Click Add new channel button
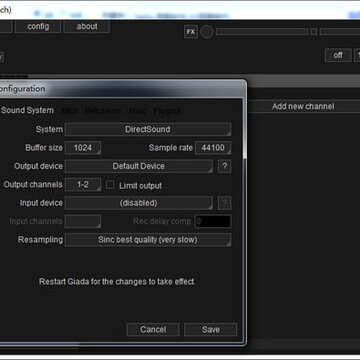Viewport: 360px width, 360px height. [x=303, y=106]
